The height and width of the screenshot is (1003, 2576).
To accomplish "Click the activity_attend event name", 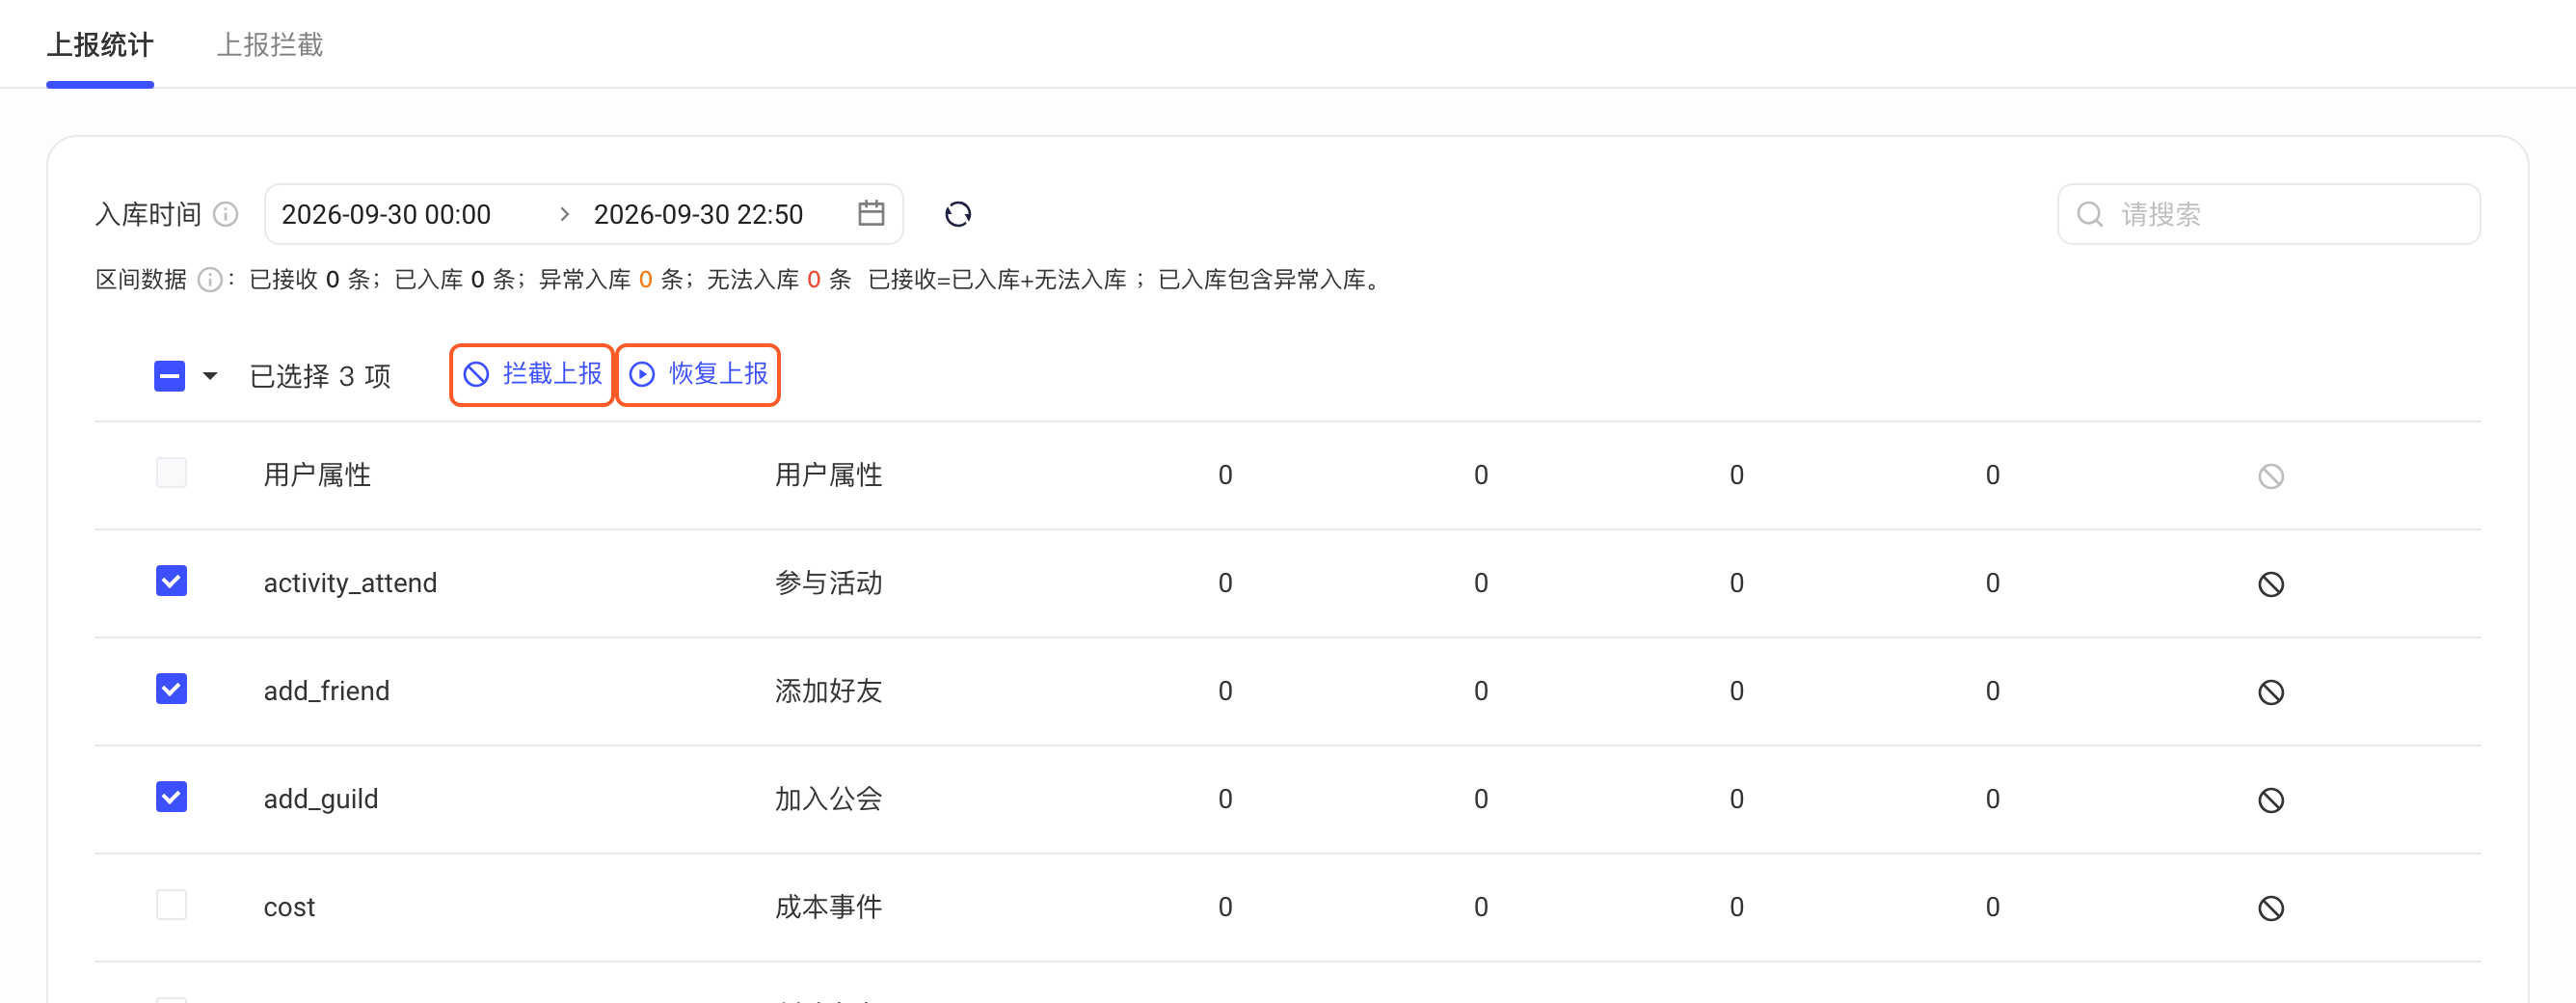I will pos(350,583).
